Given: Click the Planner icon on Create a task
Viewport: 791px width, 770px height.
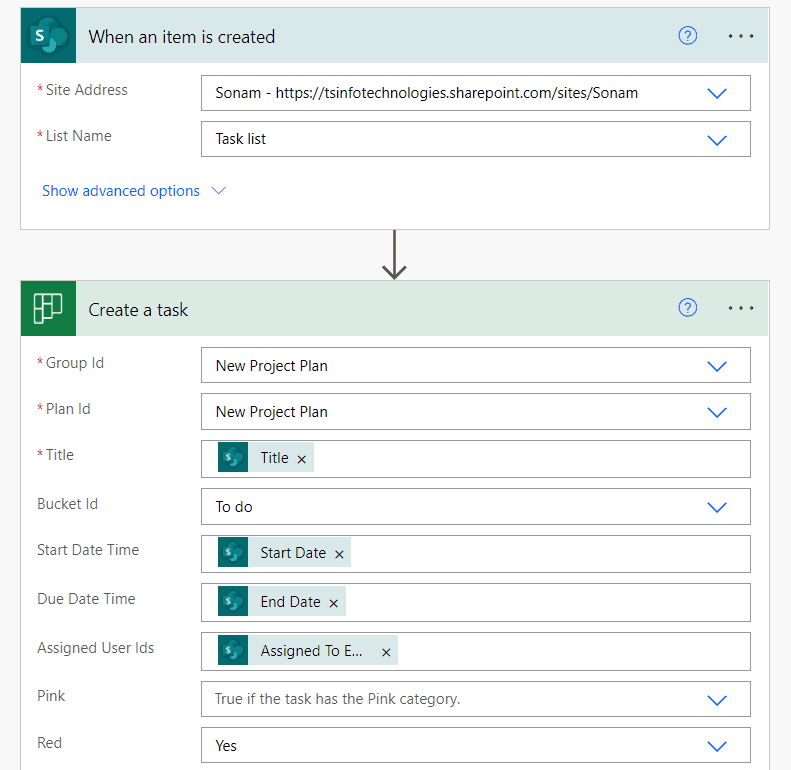Looking at the screenshot, I should [x=48, y=308].
